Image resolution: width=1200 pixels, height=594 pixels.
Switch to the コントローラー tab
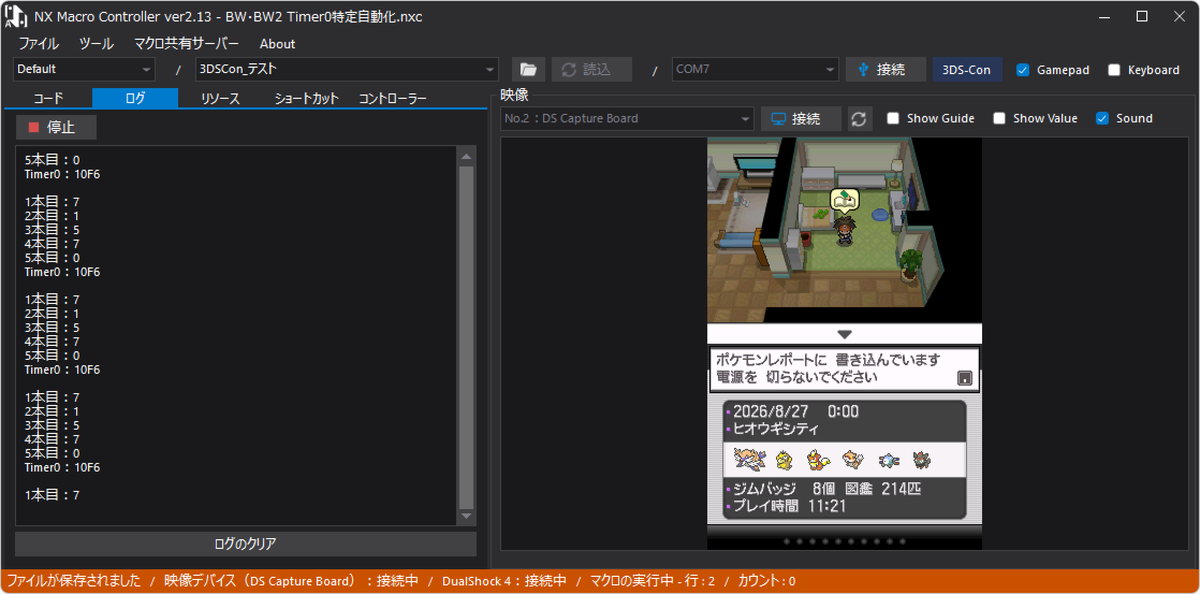pyautogui.click(x=393, y=98)
